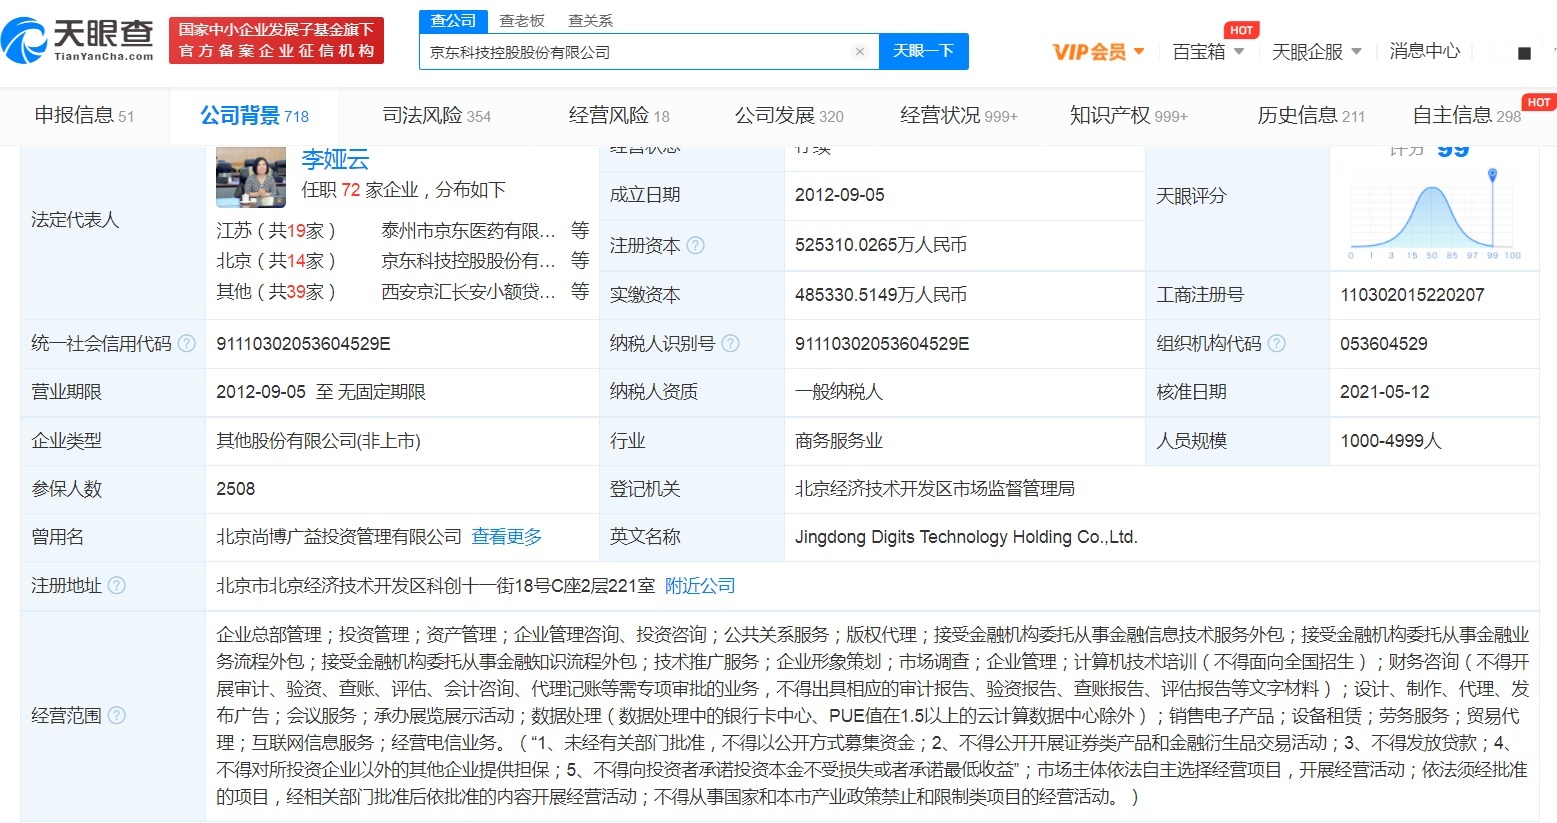The height and width of the screenshot is (823, 1557).
Task: Click the 等 link in the 江苏 companies row
Action: pyautogui.click(x=580, y=230)
